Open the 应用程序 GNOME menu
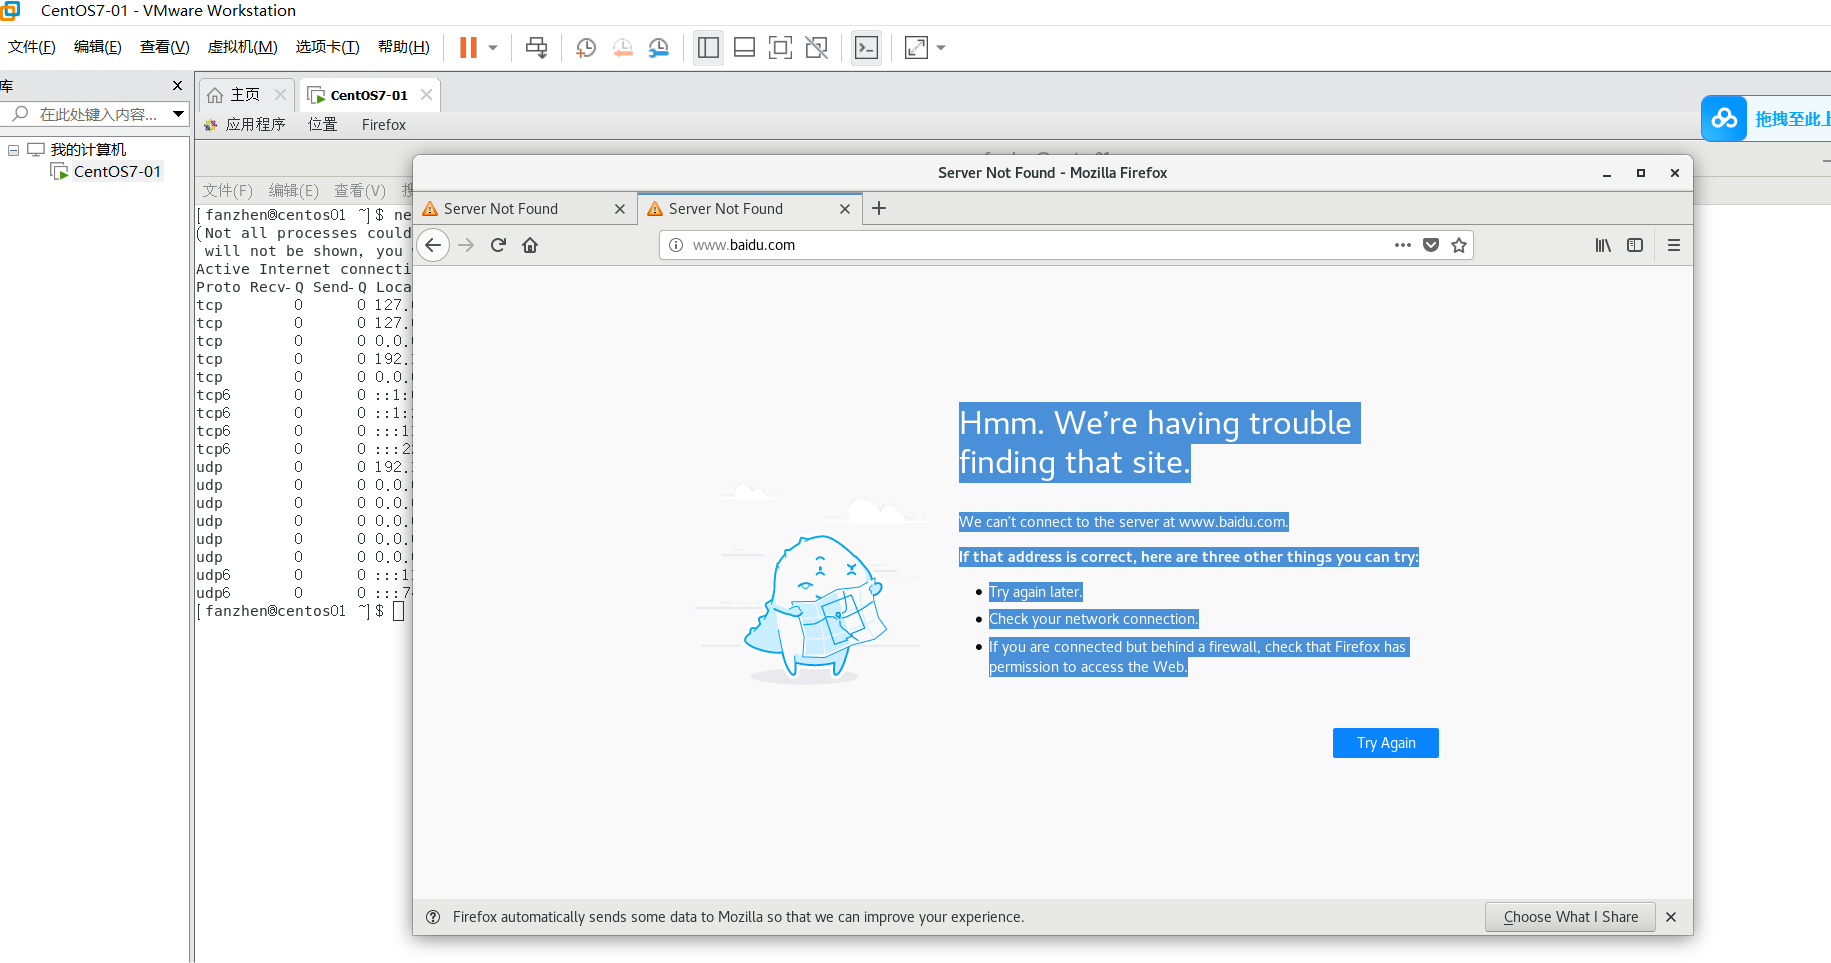The width and height of the screenshot is (1831, 963). click(245, 125)
